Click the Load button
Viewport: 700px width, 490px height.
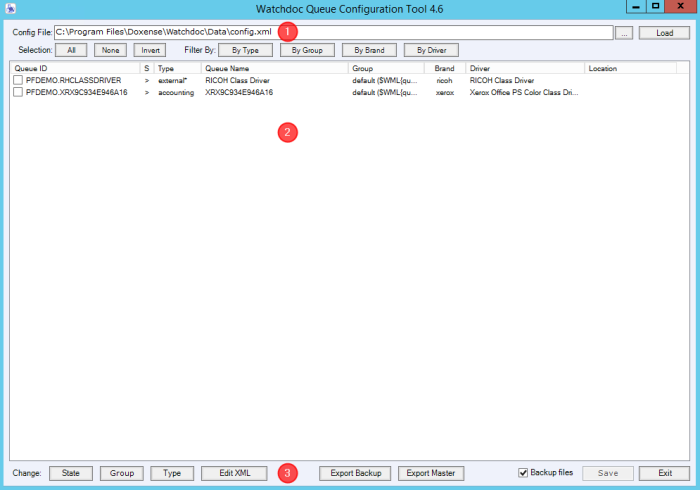coord(664,33)
